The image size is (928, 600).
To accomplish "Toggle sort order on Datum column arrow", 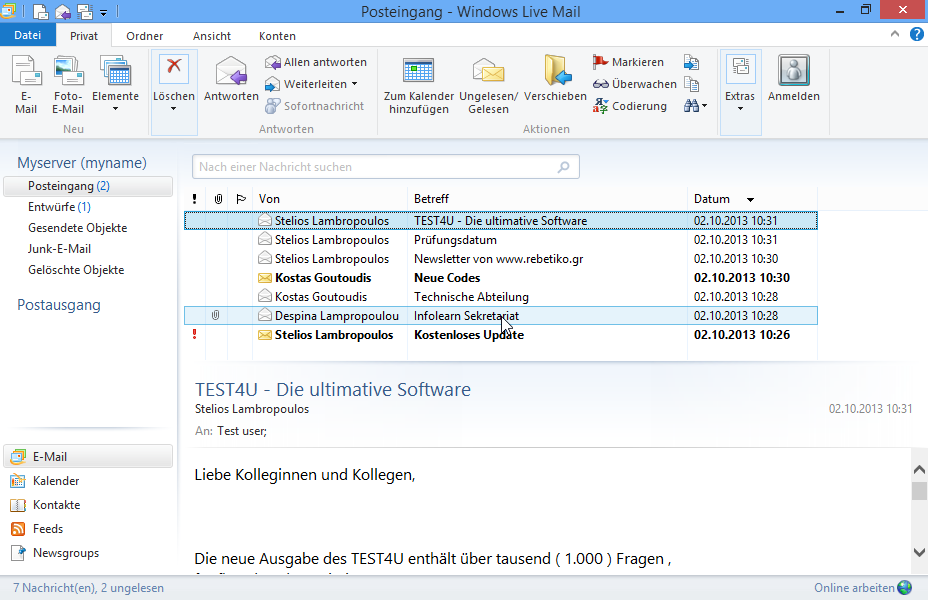I will pyautogui.click(x=750, y=199).
